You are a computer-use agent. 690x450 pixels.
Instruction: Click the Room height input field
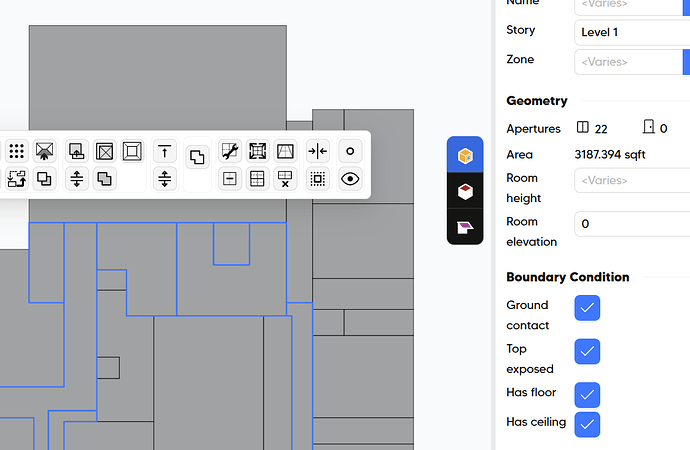click(632, 181)
